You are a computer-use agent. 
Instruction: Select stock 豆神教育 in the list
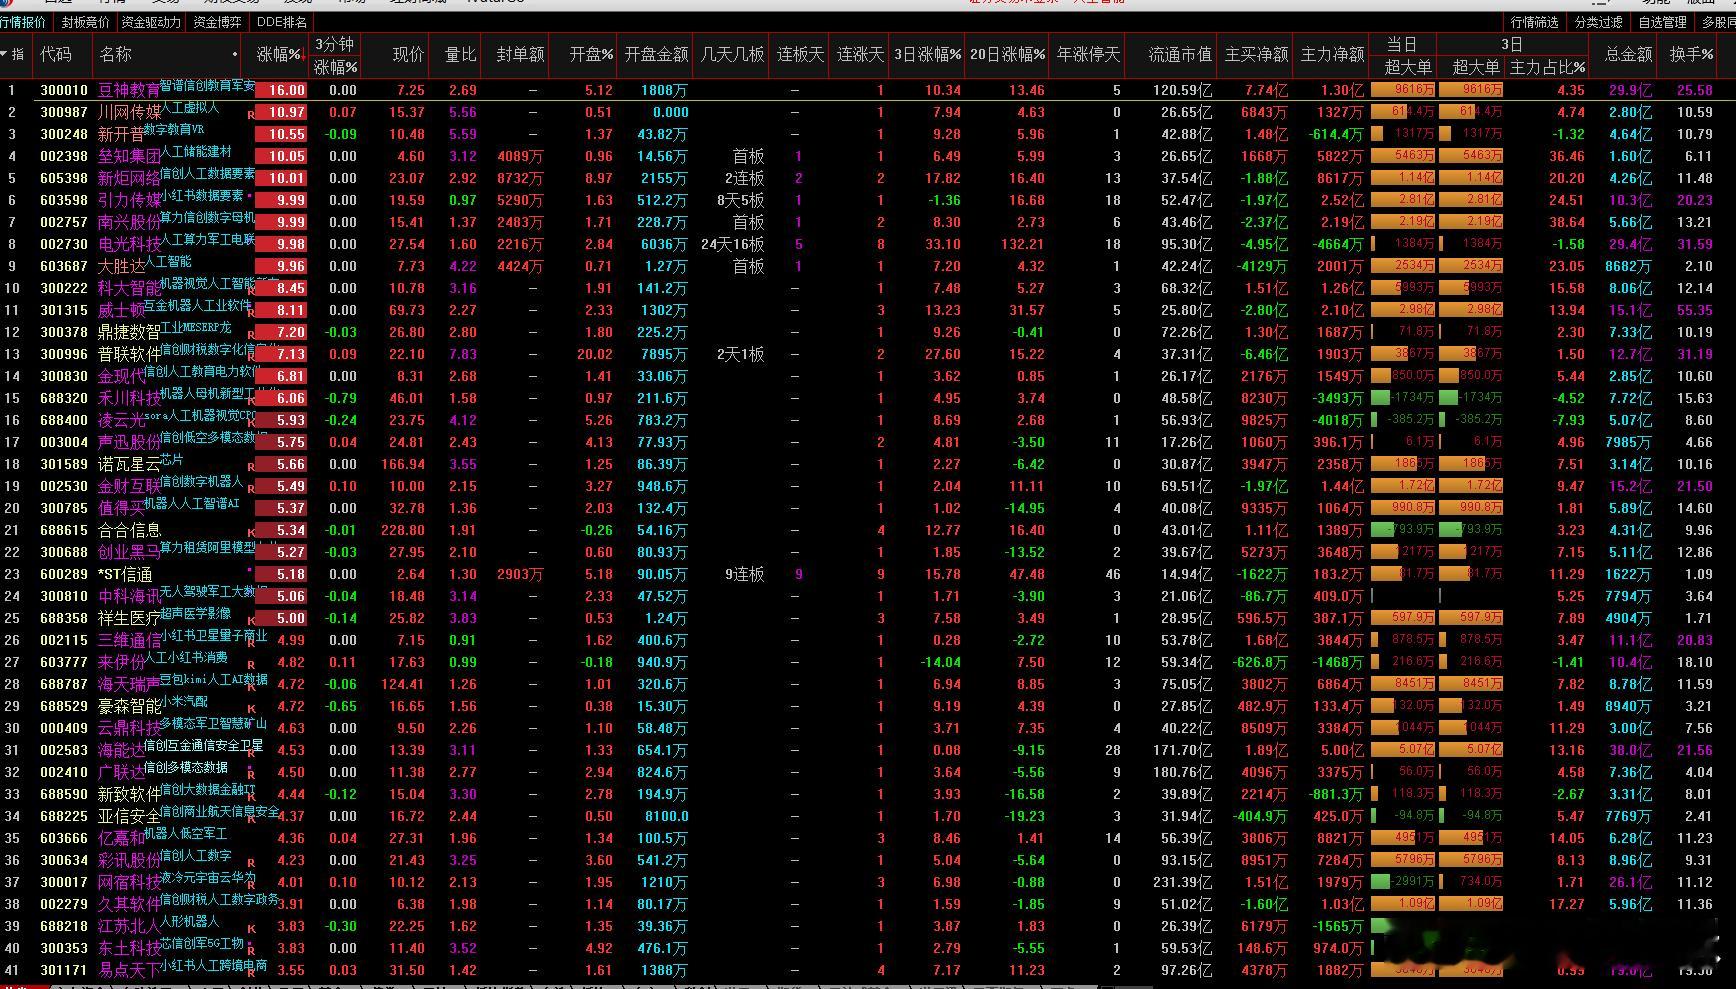[x=129, y=90]
